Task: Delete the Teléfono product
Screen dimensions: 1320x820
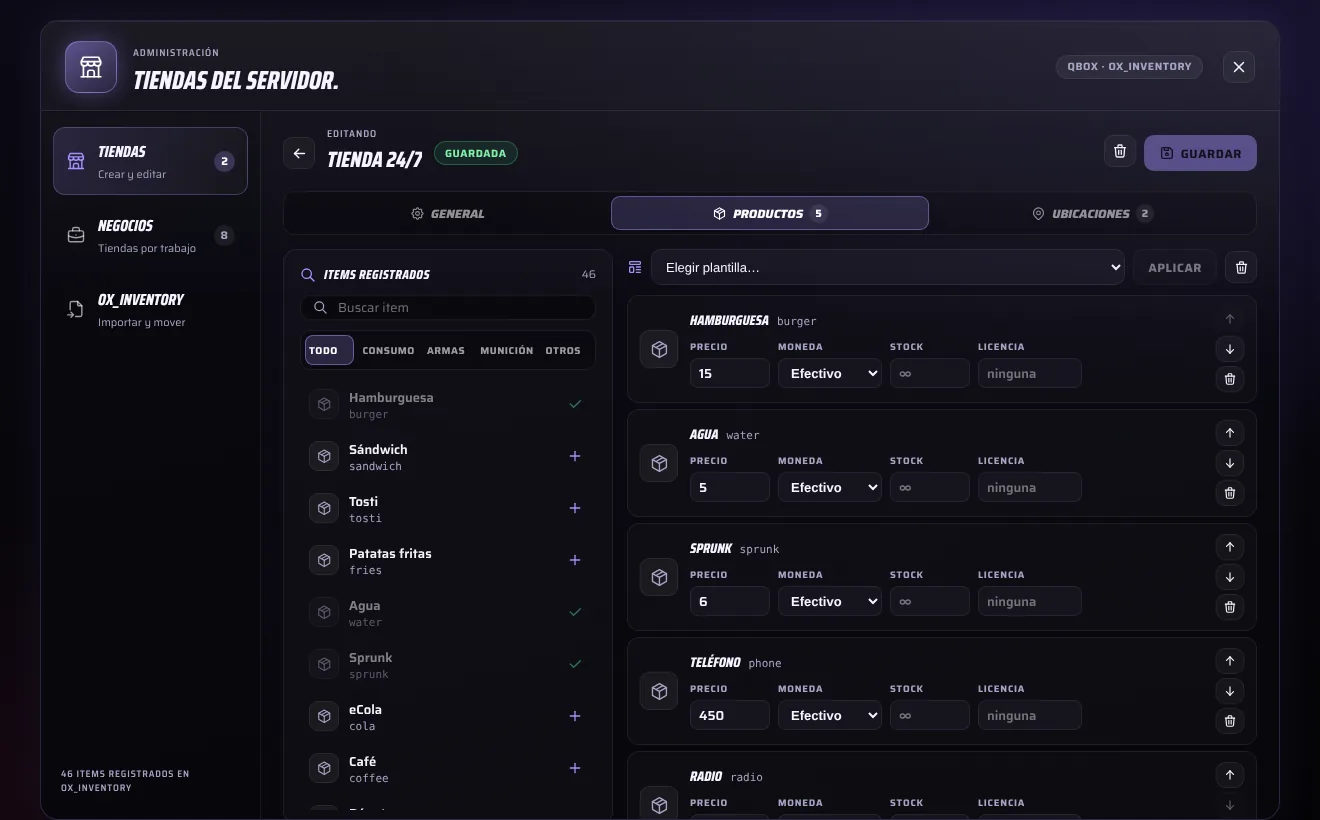Action: [1230, 721]
